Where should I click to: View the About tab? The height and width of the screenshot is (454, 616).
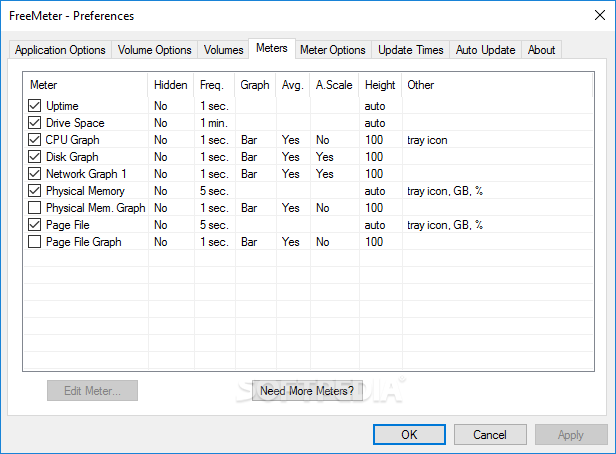point(541,50)
